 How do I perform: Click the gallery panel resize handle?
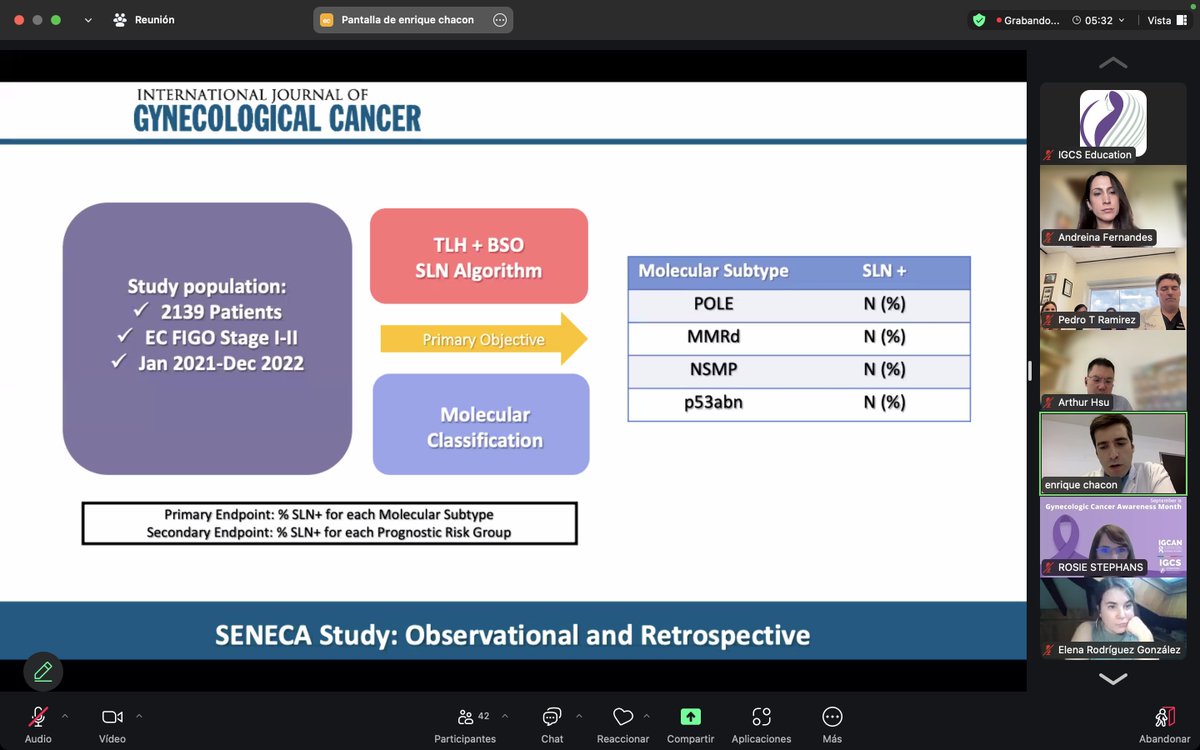(x=1030, y=371)
